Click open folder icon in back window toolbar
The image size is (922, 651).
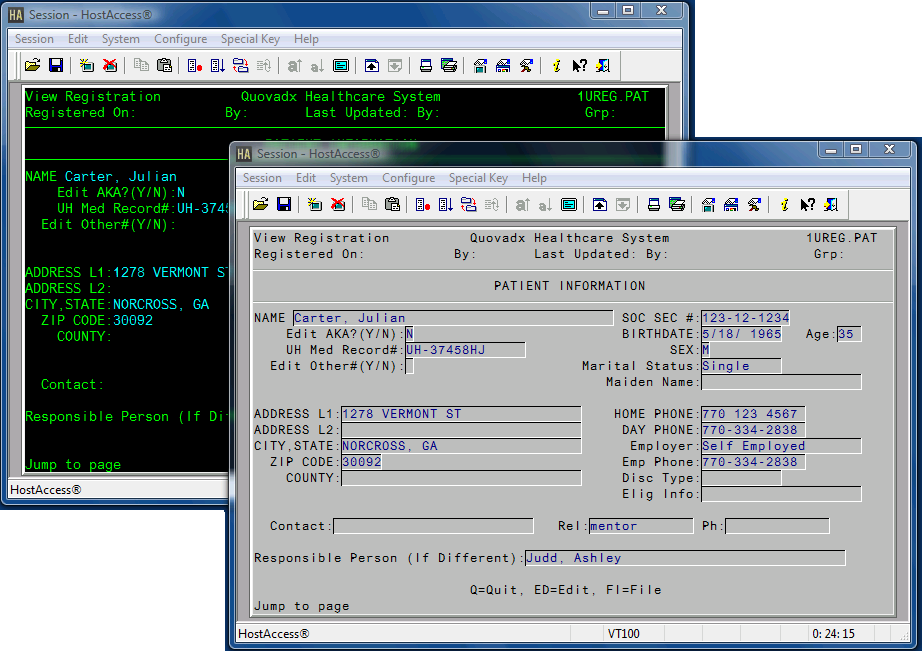click(32, 65)
